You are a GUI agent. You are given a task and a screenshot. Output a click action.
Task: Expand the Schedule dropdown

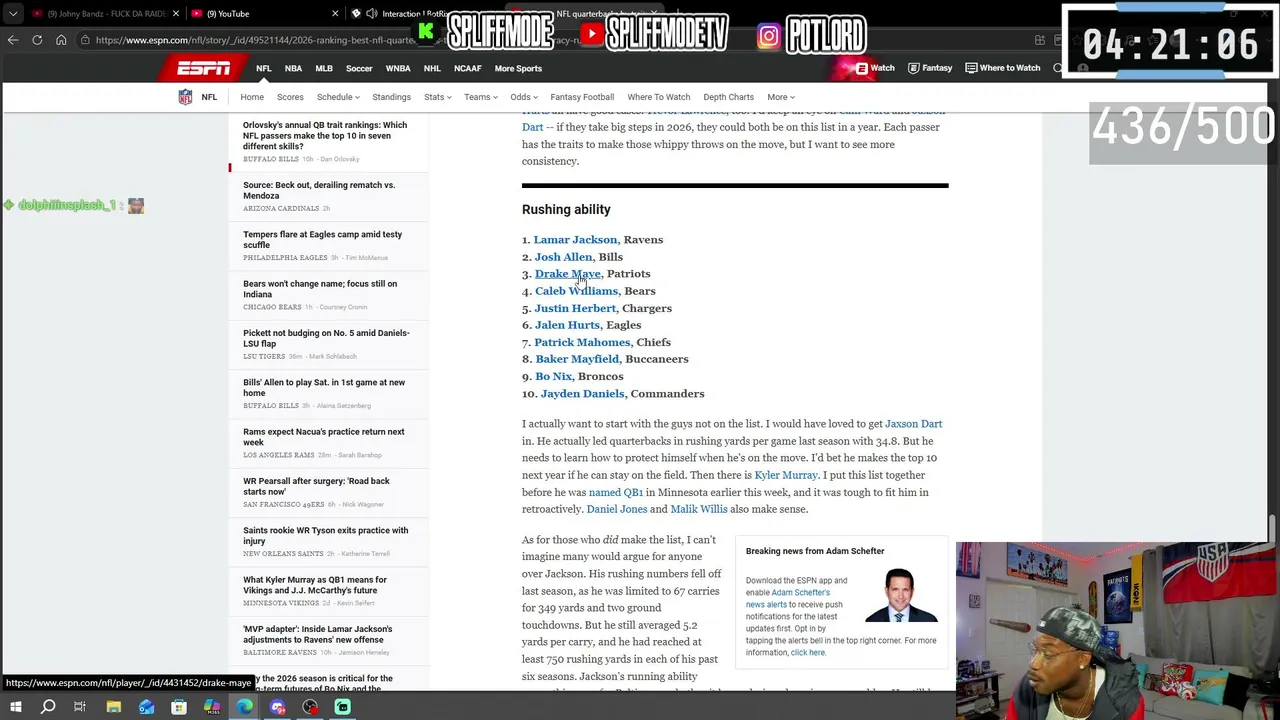pyautogui.click(x=338, y=97)
